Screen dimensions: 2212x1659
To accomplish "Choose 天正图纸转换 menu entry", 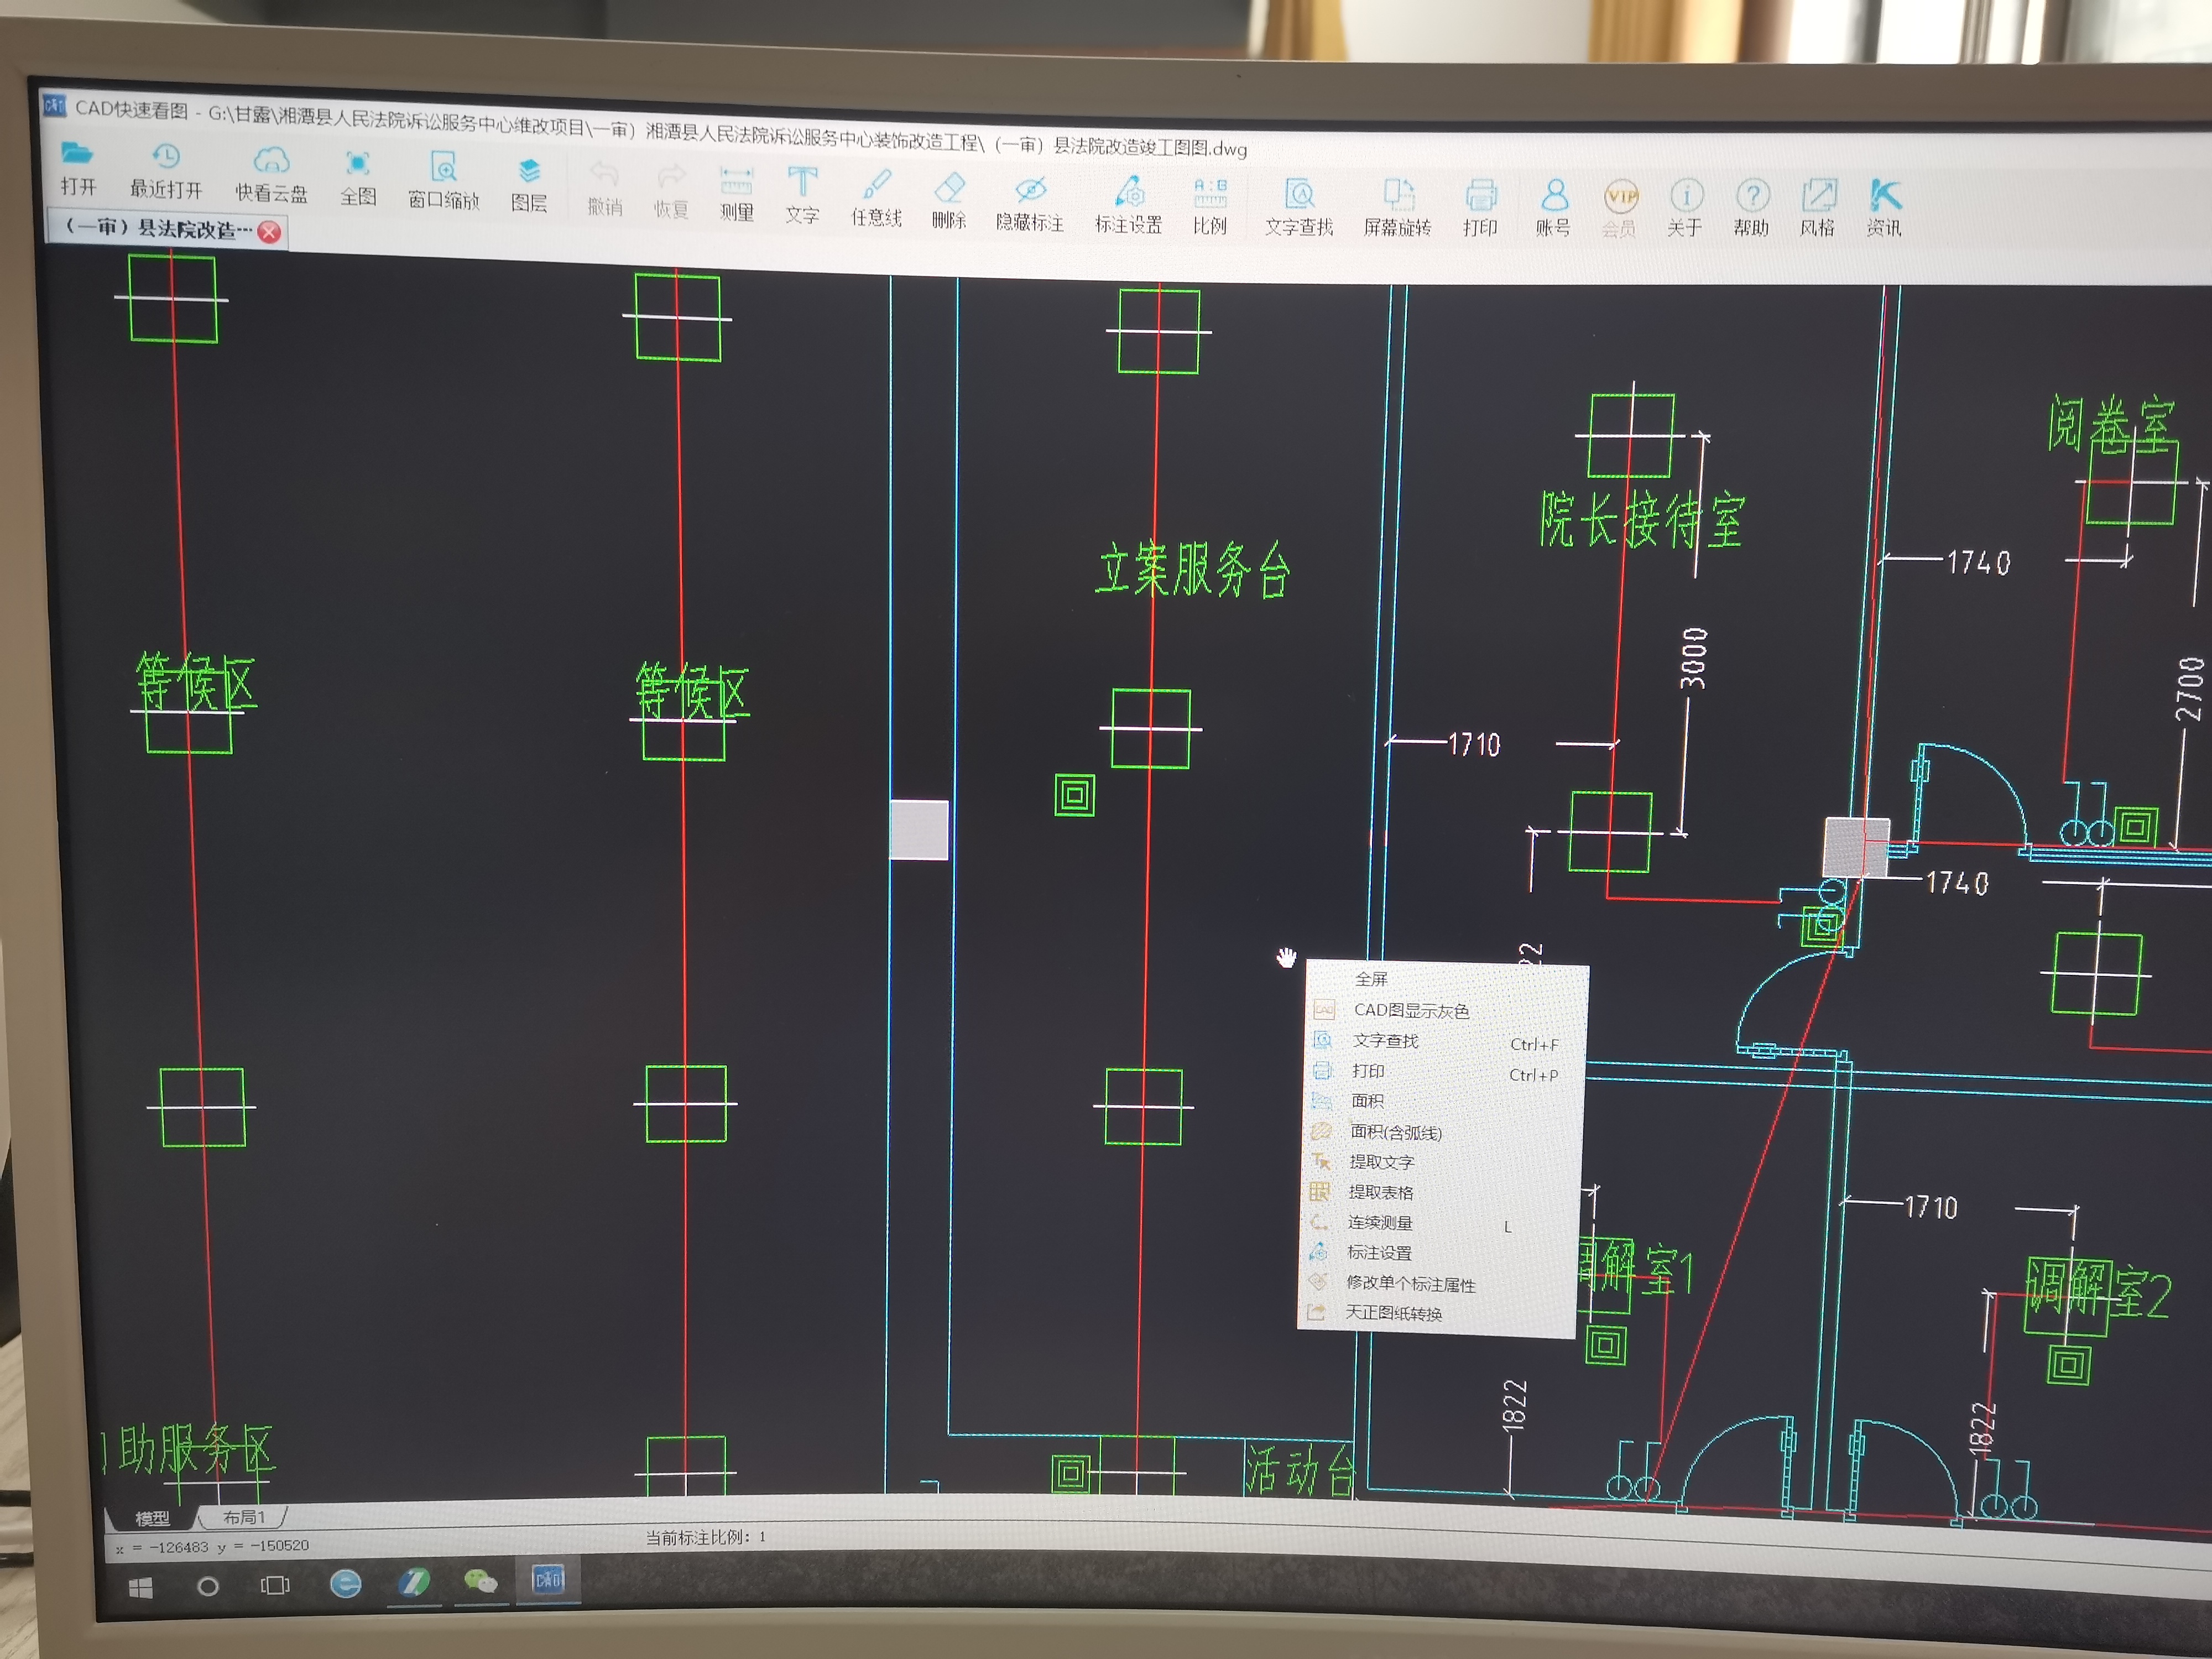I will (x=1393, y=1313).
